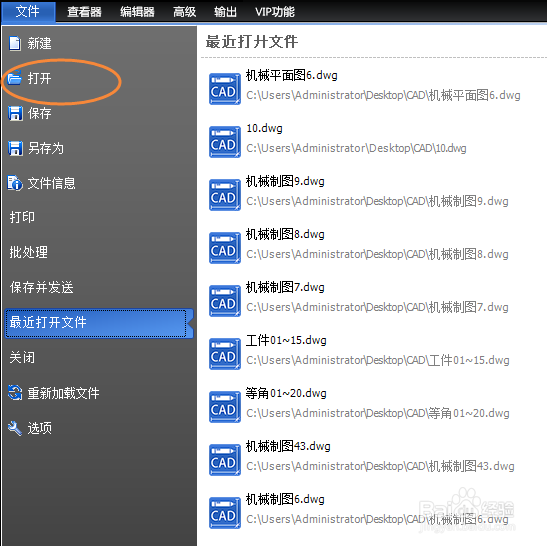Viewport: 547px width, 546px height.
Task: Click the CAD icon for 10.dwg
Action: [225, 142]
